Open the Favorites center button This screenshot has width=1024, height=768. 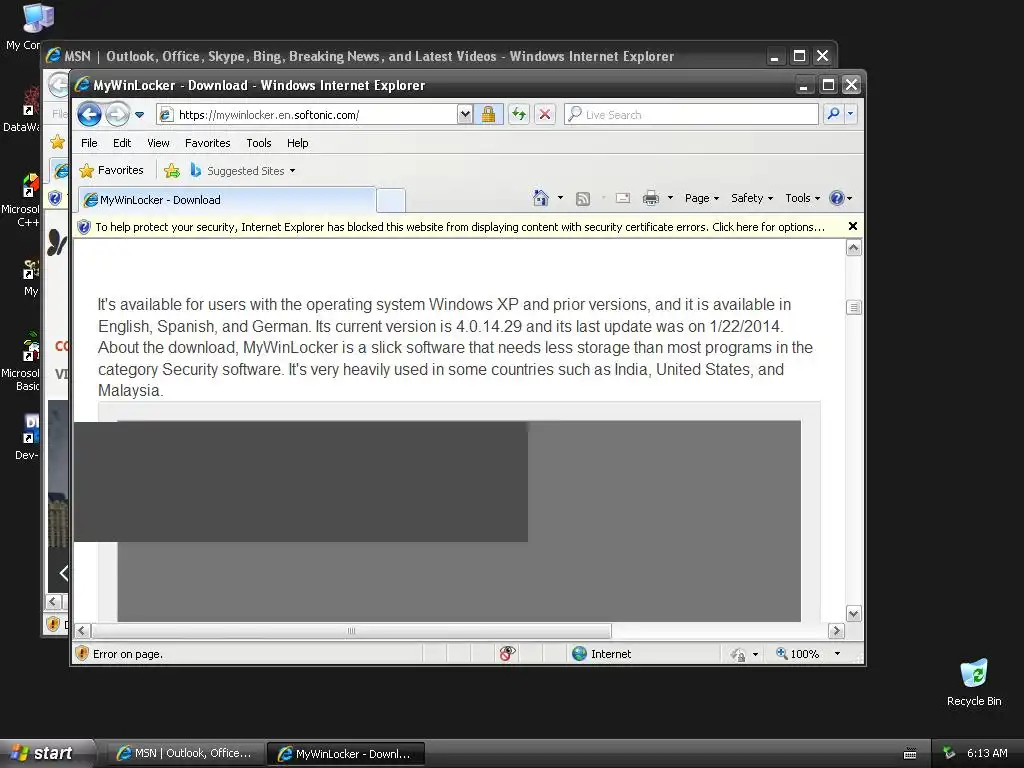click(111, 170)
